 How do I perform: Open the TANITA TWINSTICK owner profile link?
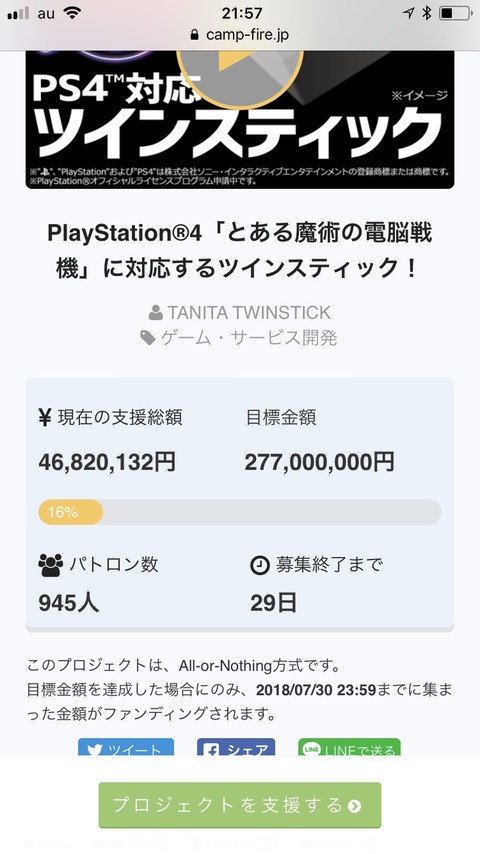point(249,313)
